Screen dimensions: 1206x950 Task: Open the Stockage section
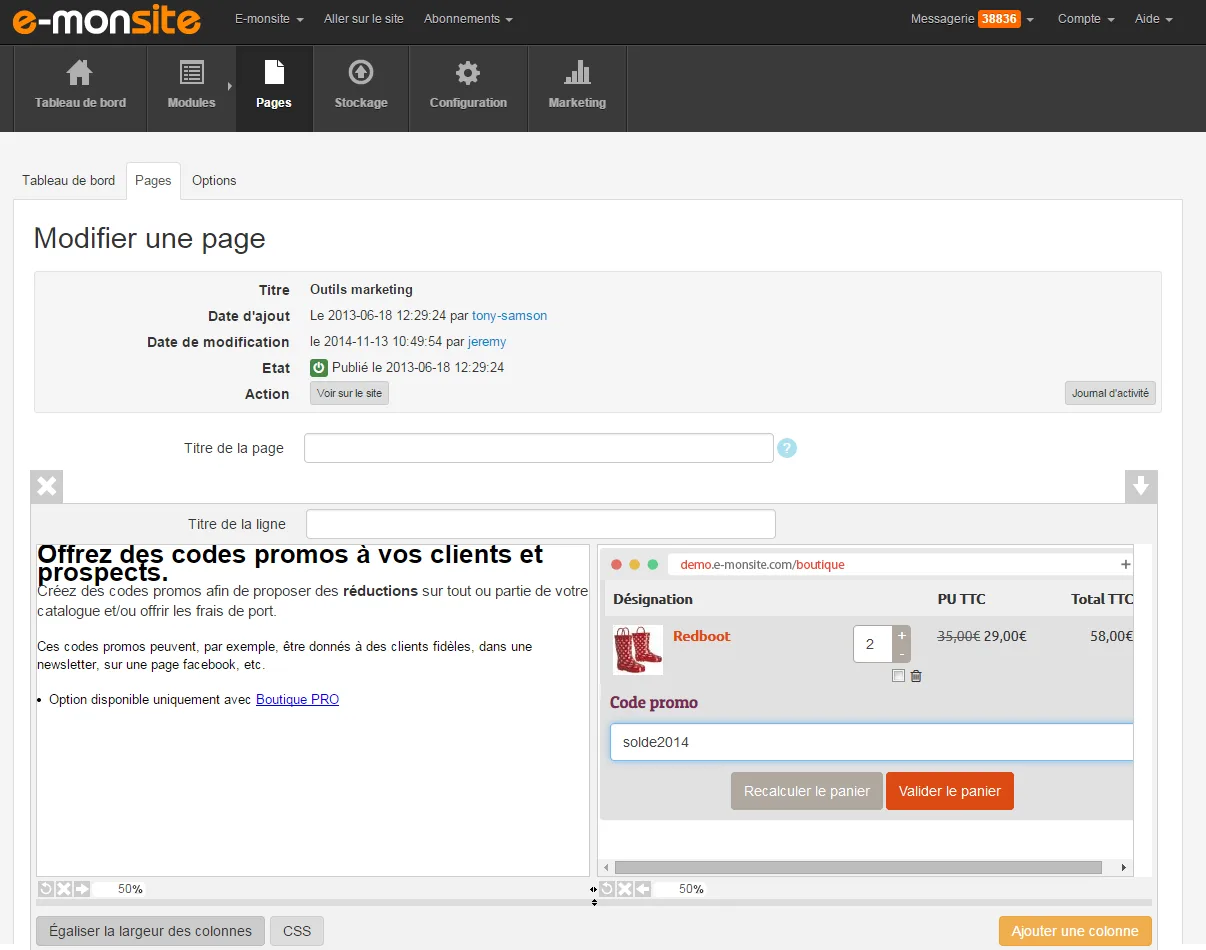(361, 88)
